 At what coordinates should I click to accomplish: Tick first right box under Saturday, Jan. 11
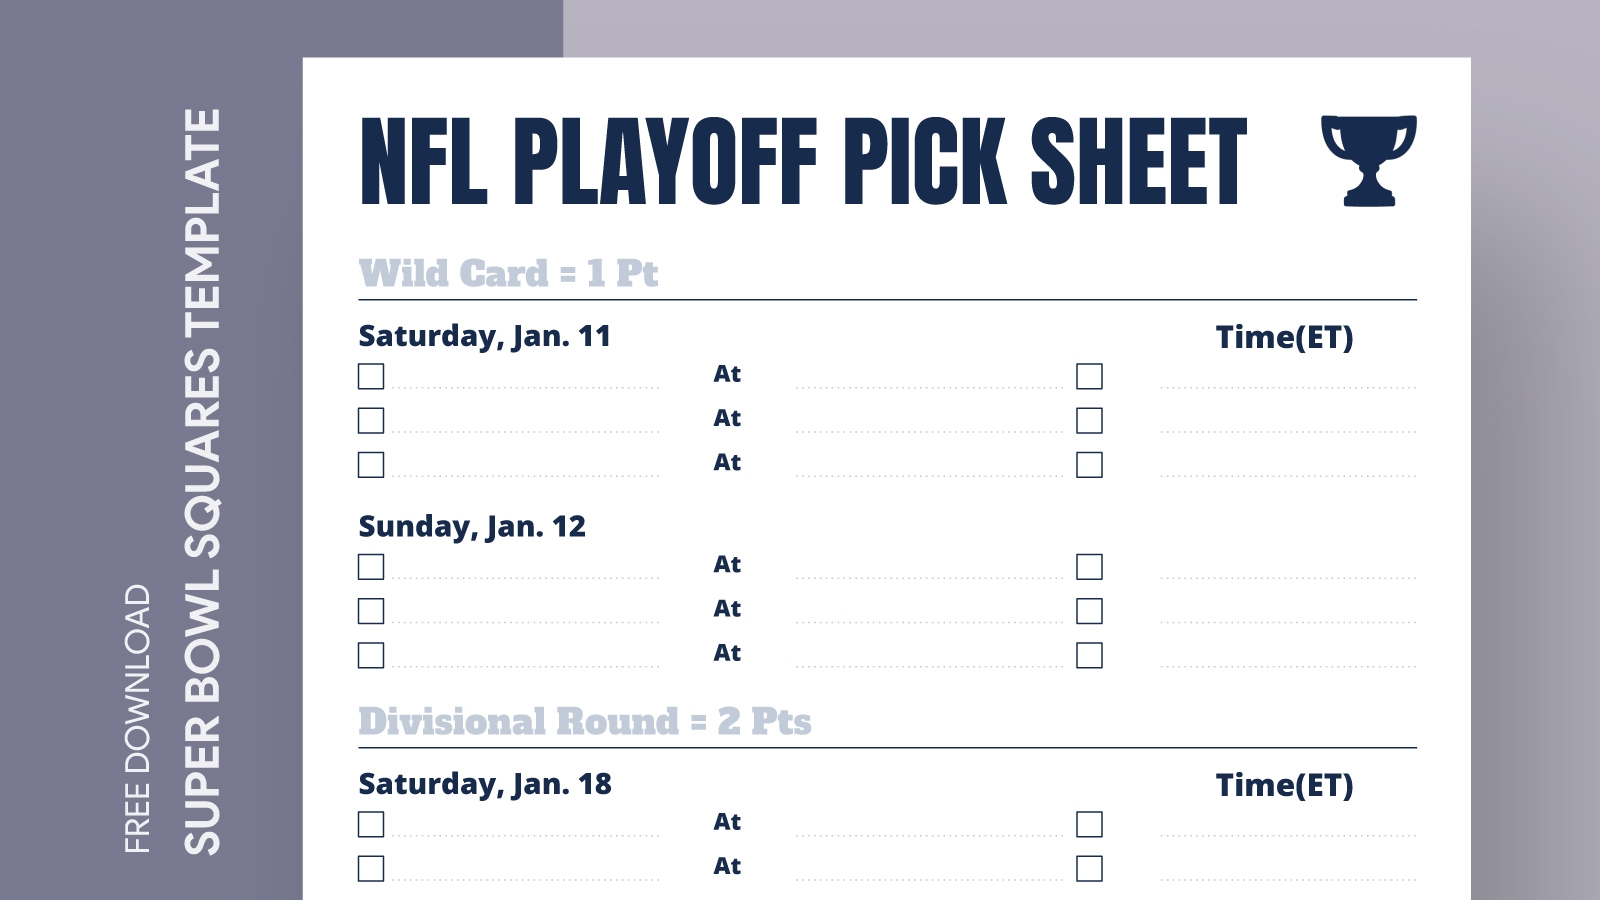coord(1089,376)
